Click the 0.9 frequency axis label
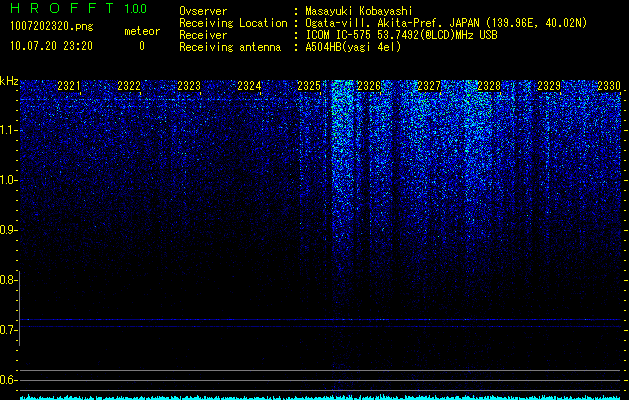 pos(8,230)
